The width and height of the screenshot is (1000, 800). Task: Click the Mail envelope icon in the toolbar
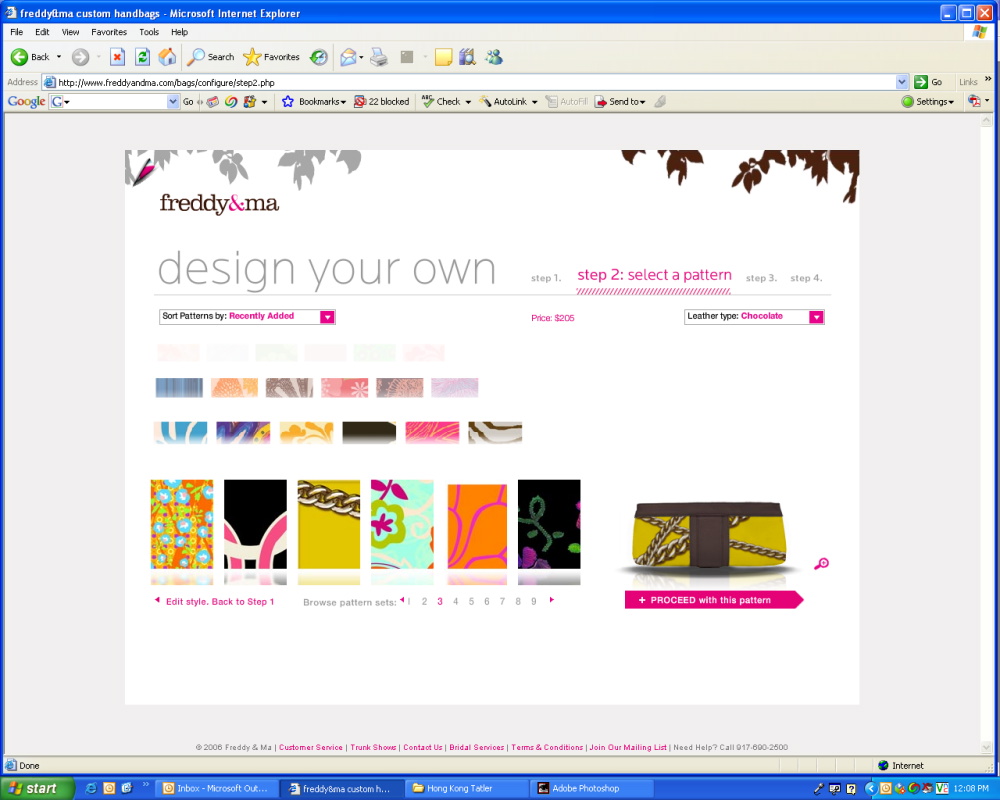pyautogui.click(x=348, y=57)
